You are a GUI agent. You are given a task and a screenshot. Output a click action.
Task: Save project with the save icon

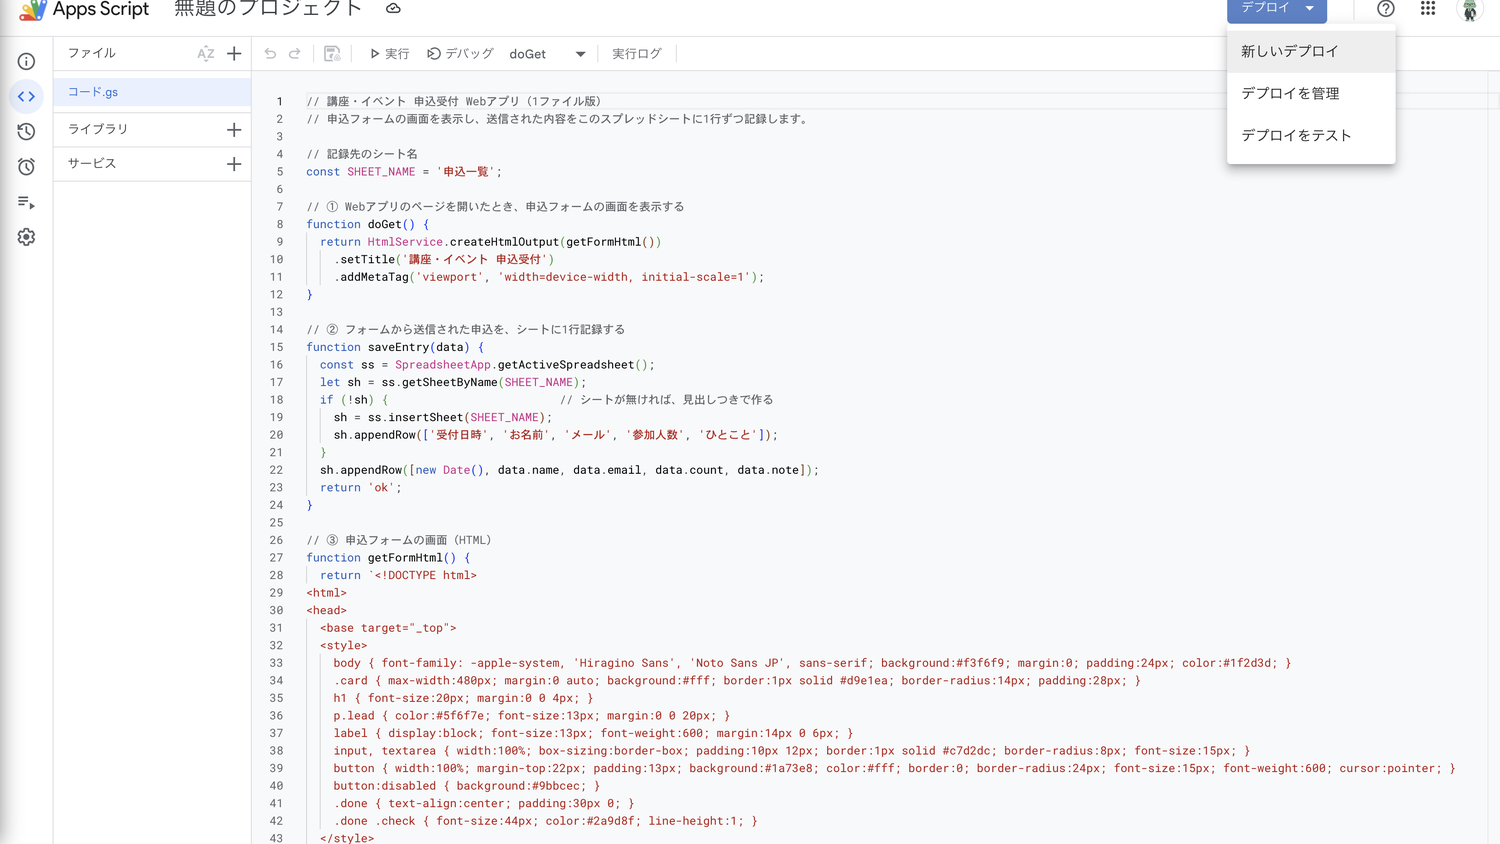(x=332, y=54)
